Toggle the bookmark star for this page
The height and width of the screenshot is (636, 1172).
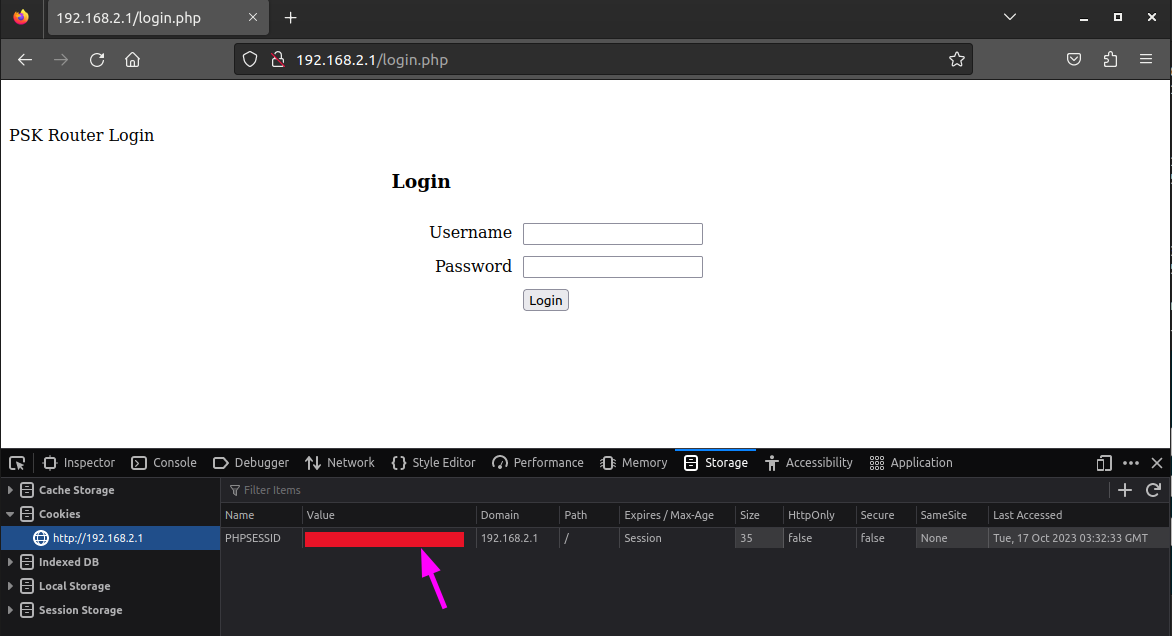tap(957, 59)
